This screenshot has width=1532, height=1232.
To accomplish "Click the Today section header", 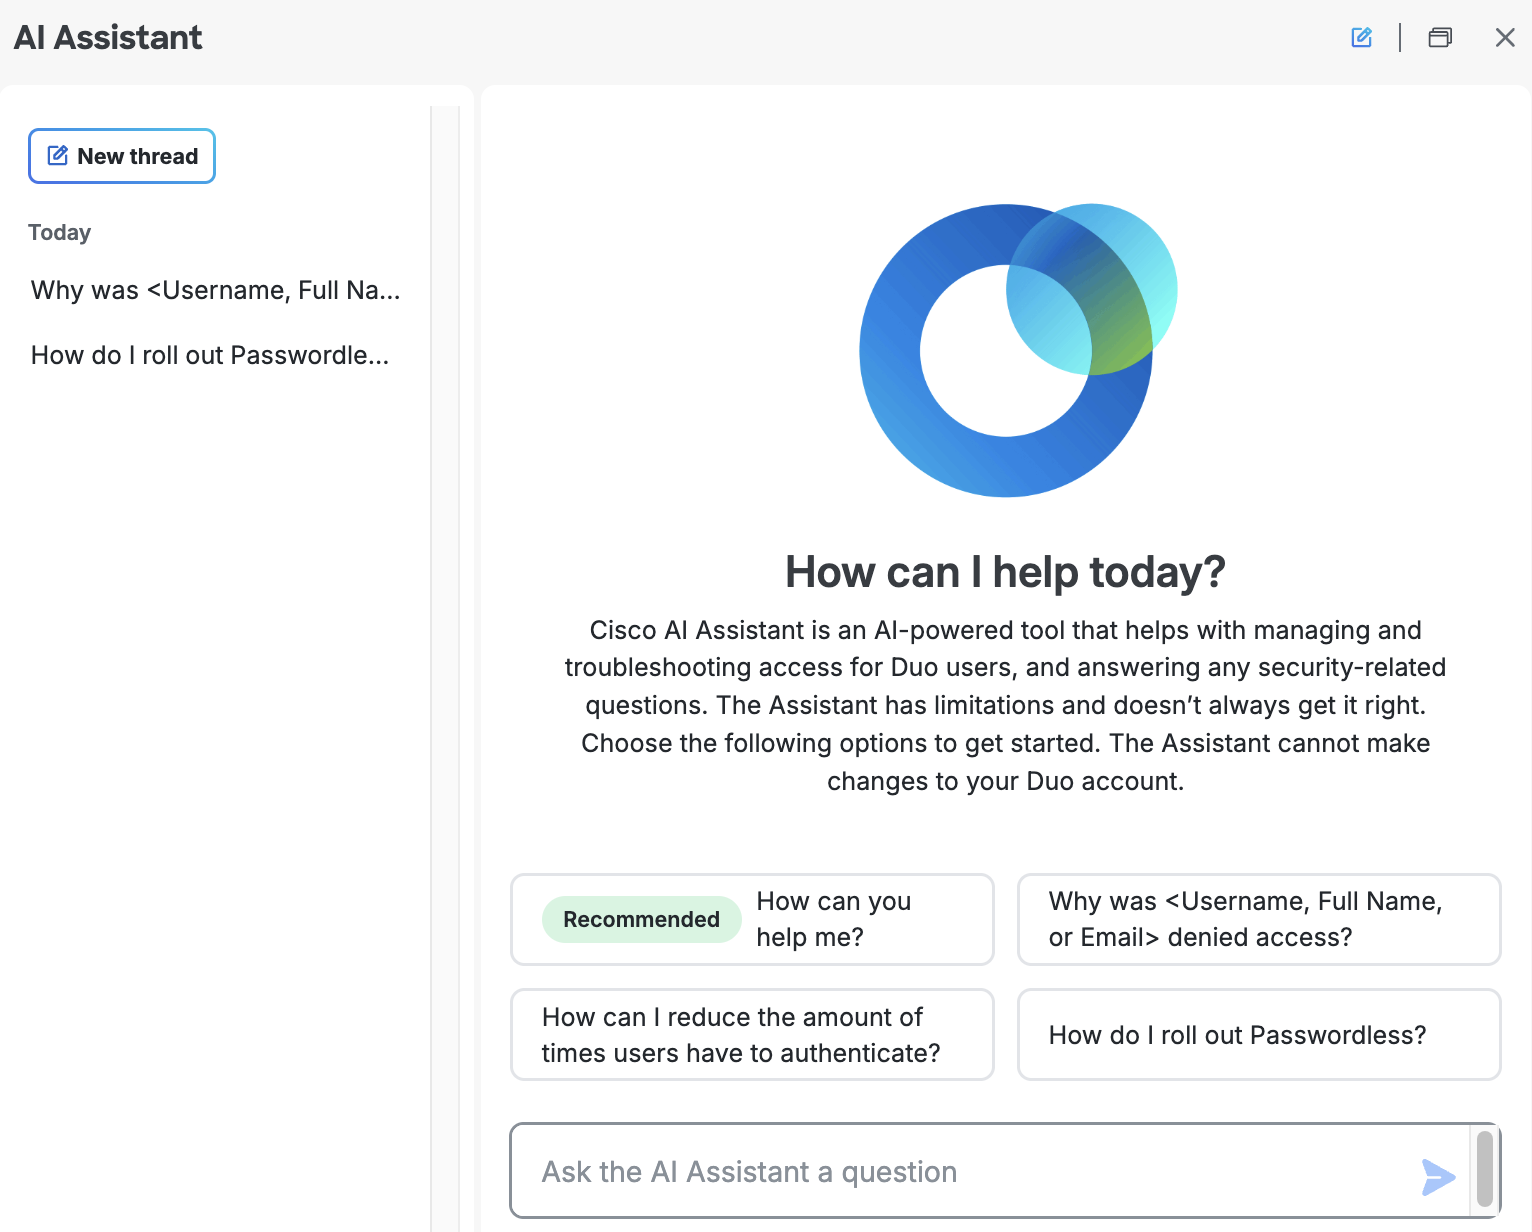I will 59,232.
